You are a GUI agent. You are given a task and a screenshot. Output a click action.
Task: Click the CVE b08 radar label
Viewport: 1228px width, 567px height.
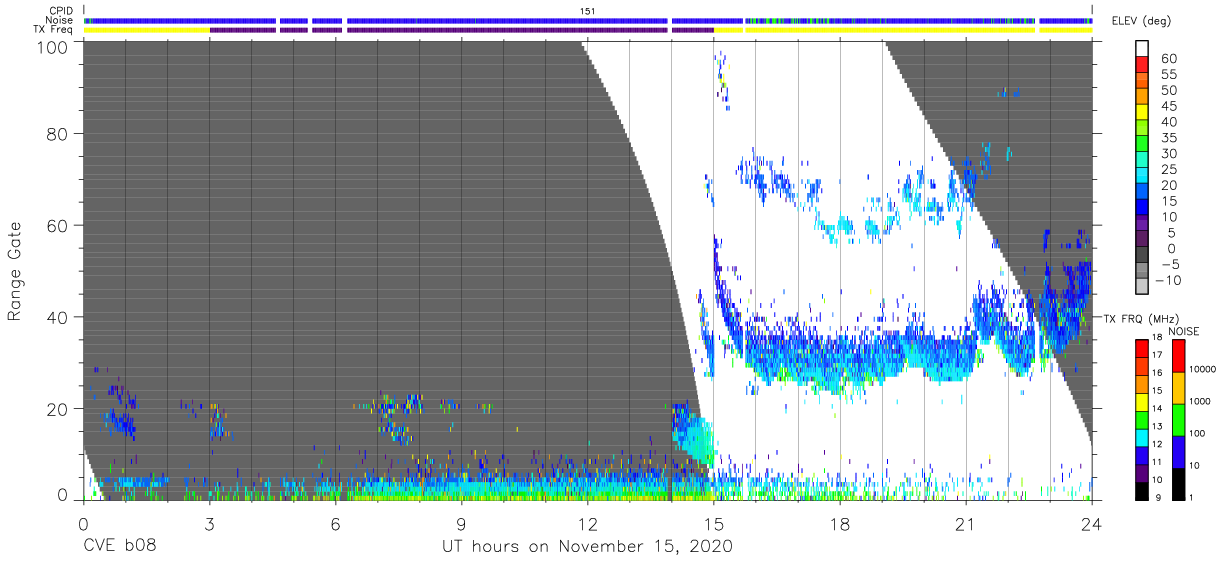pos(119,547)
